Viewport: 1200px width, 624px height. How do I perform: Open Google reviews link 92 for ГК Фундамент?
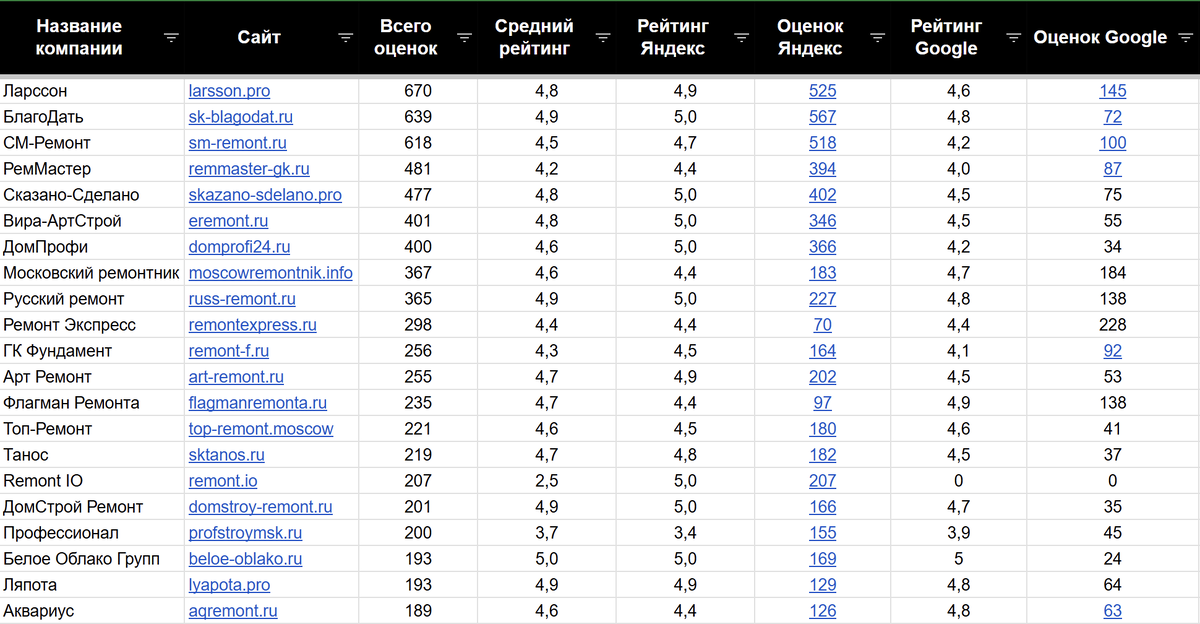click(1113, 351)
